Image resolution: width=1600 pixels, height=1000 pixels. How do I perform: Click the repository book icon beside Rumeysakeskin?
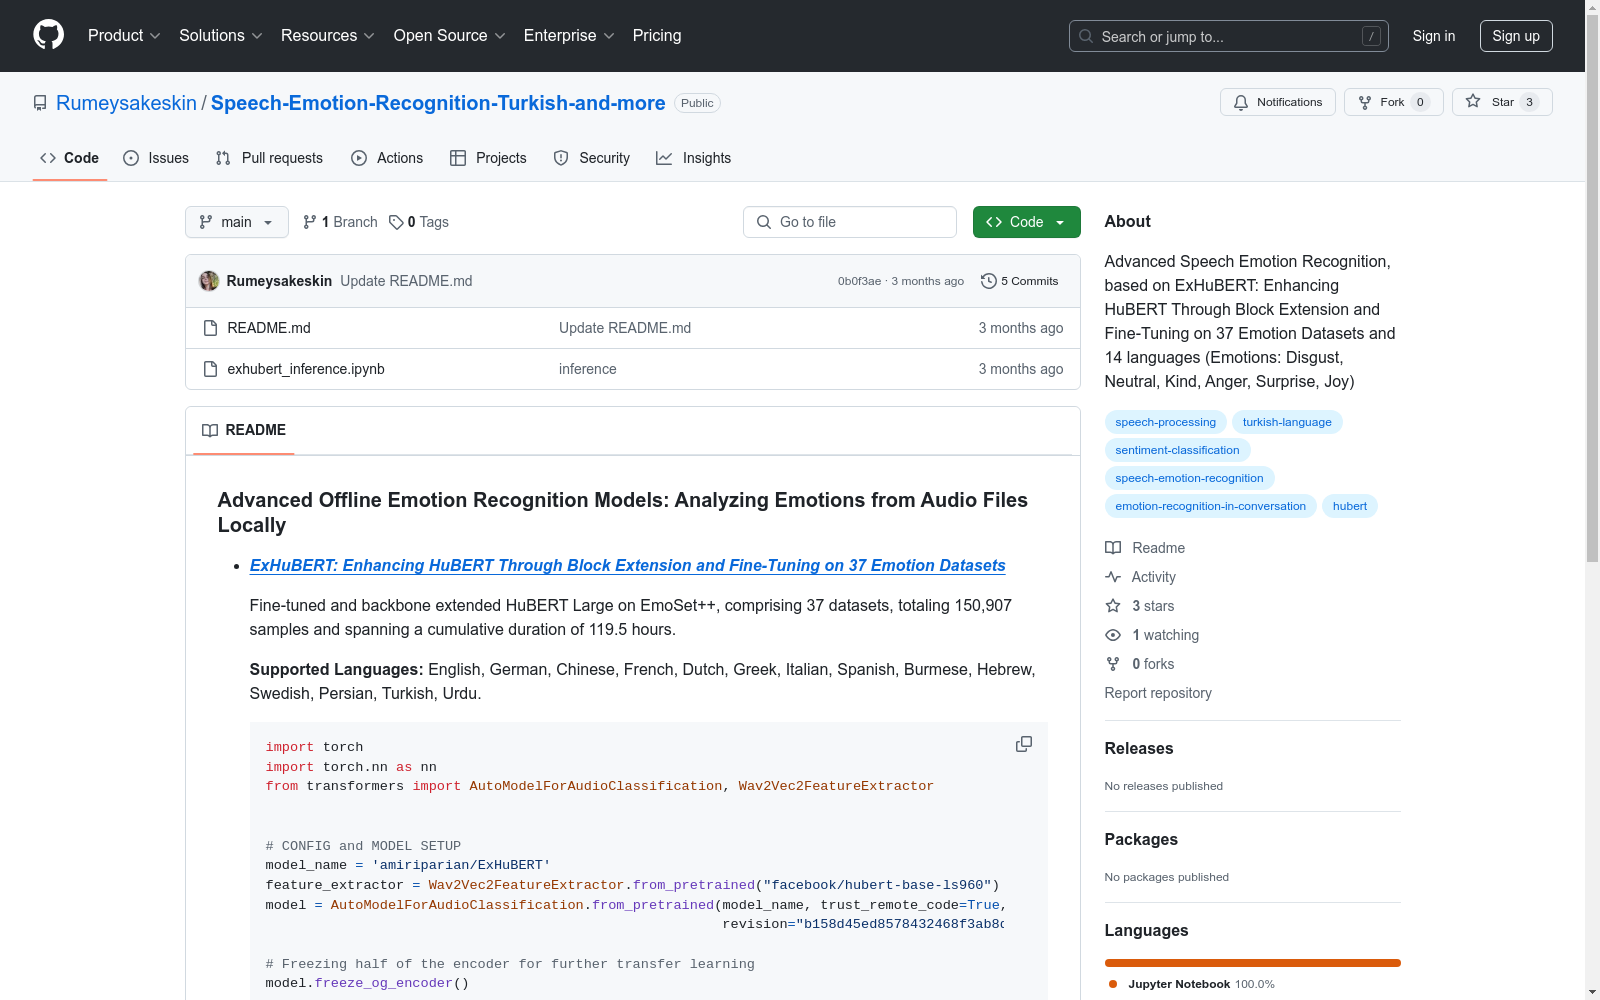coord(40,103)
